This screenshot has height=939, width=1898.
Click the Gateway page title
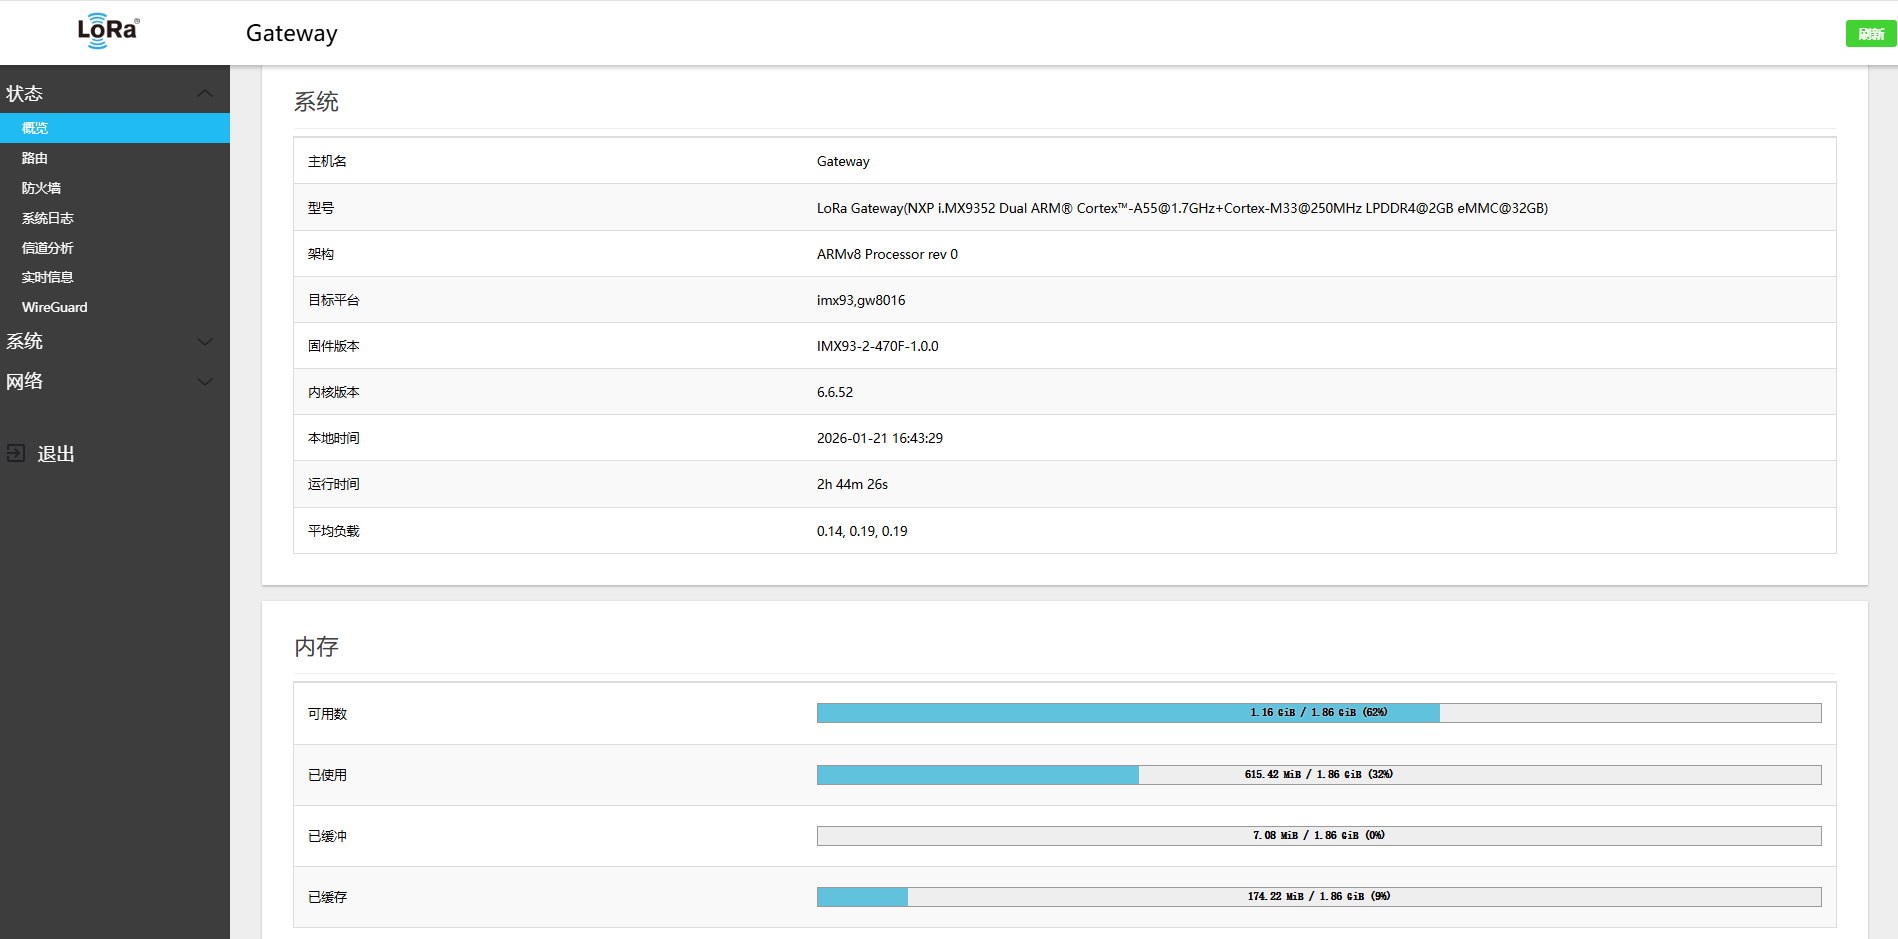coord(291,33)
